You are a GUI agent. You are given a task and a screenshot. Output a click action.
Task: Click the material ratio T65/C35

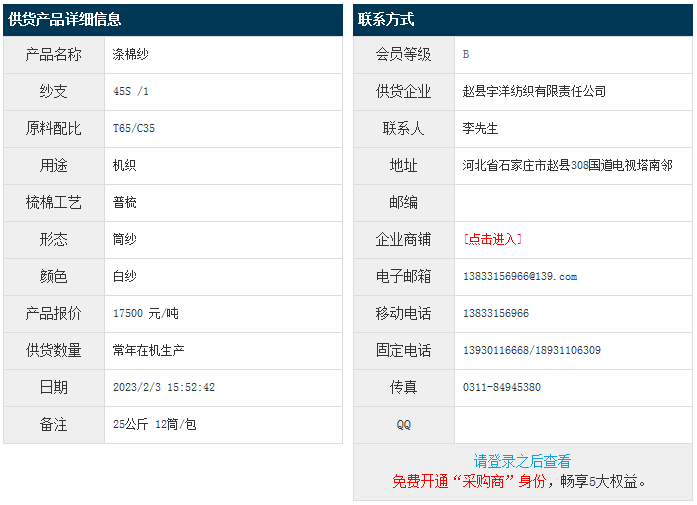[x=134, y=128]
